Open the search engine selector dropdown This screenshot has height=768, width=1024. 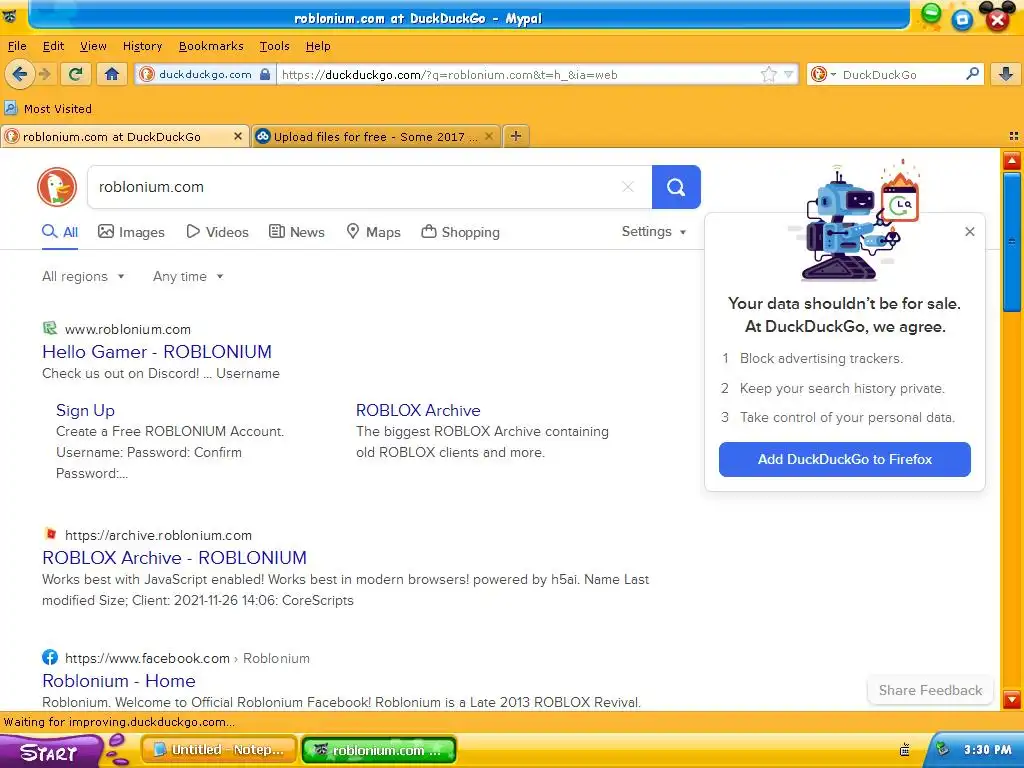click(x=824, y=74)
